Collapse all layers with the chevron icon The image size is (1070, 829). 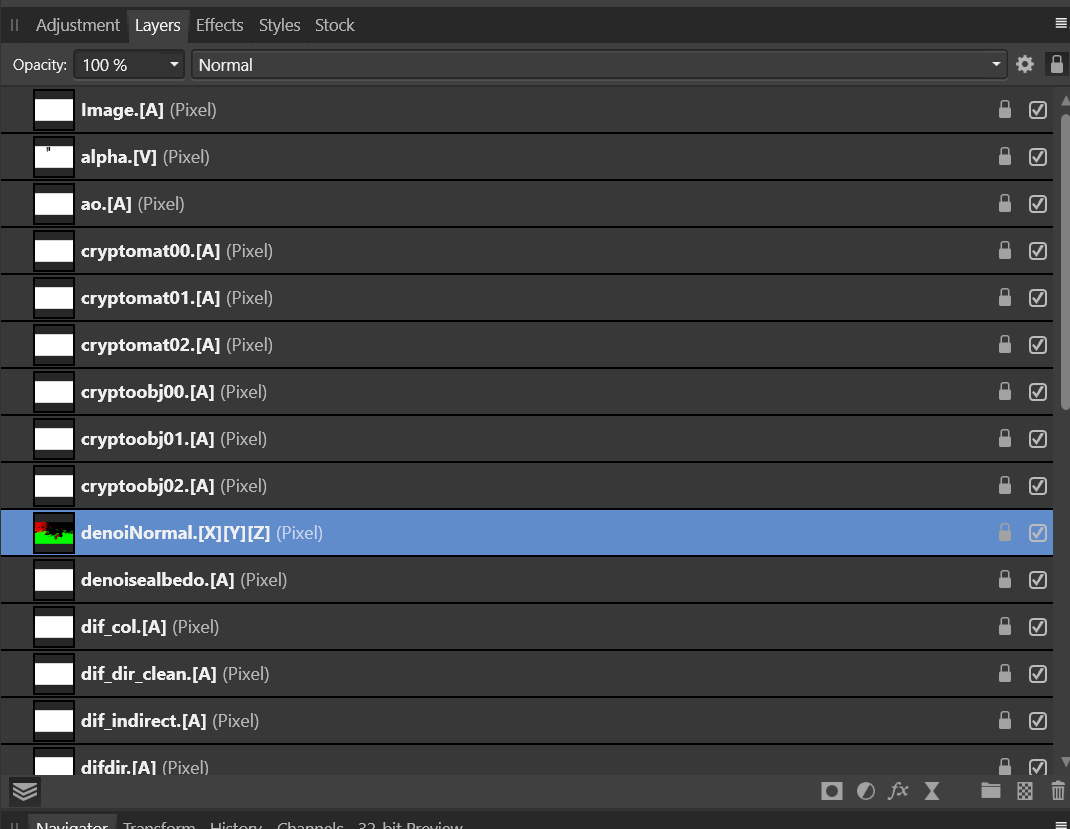click(24, 791)
